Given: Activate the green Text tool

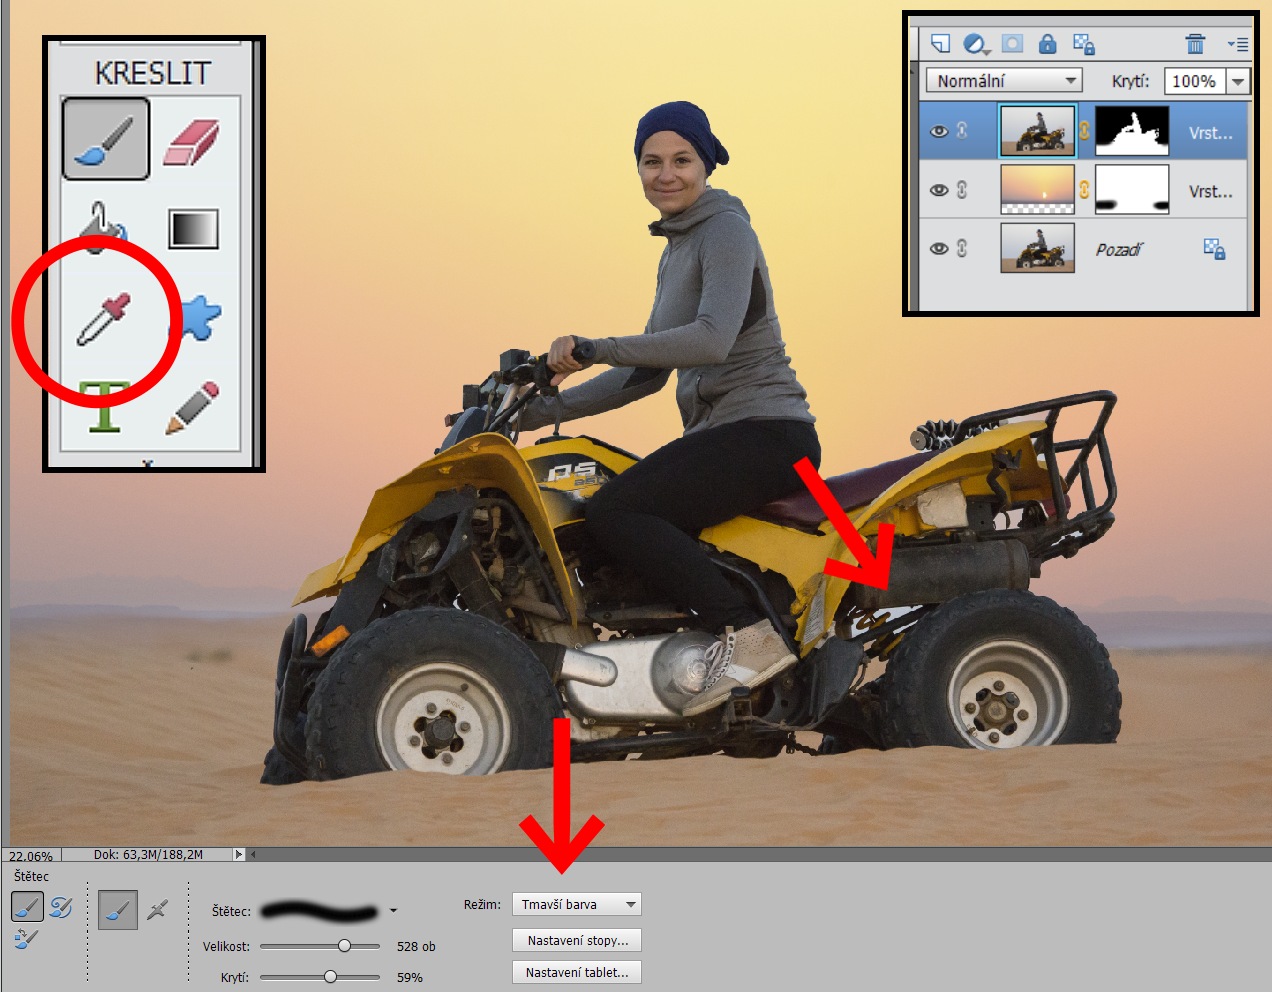Looking at the screenshot, I should tap(104, 407).
